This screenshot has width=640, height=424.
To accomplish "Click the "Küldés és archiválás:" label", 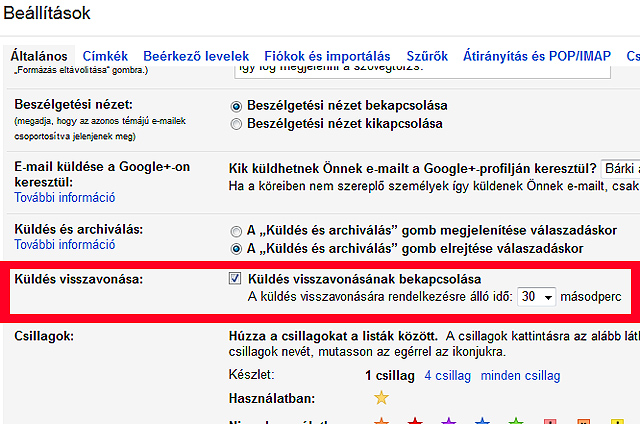I will tap(79, 229).
